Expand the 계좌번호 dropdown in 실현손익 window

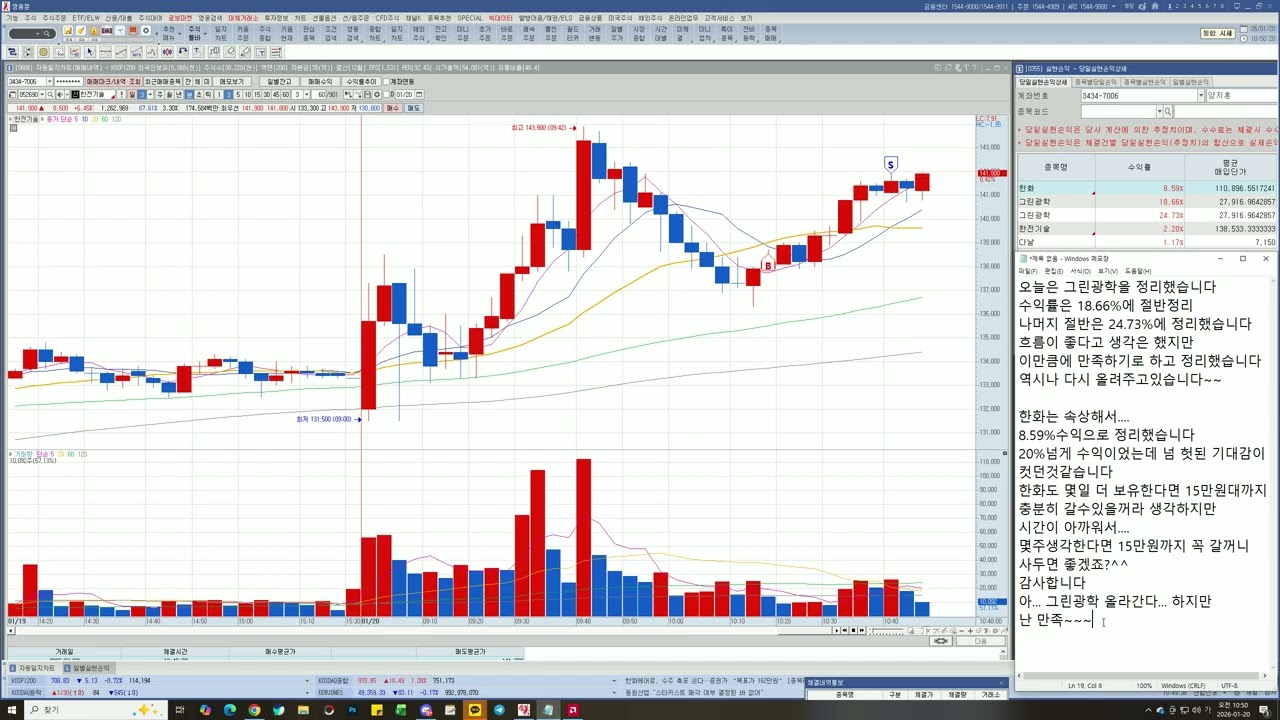(1201, 95)
